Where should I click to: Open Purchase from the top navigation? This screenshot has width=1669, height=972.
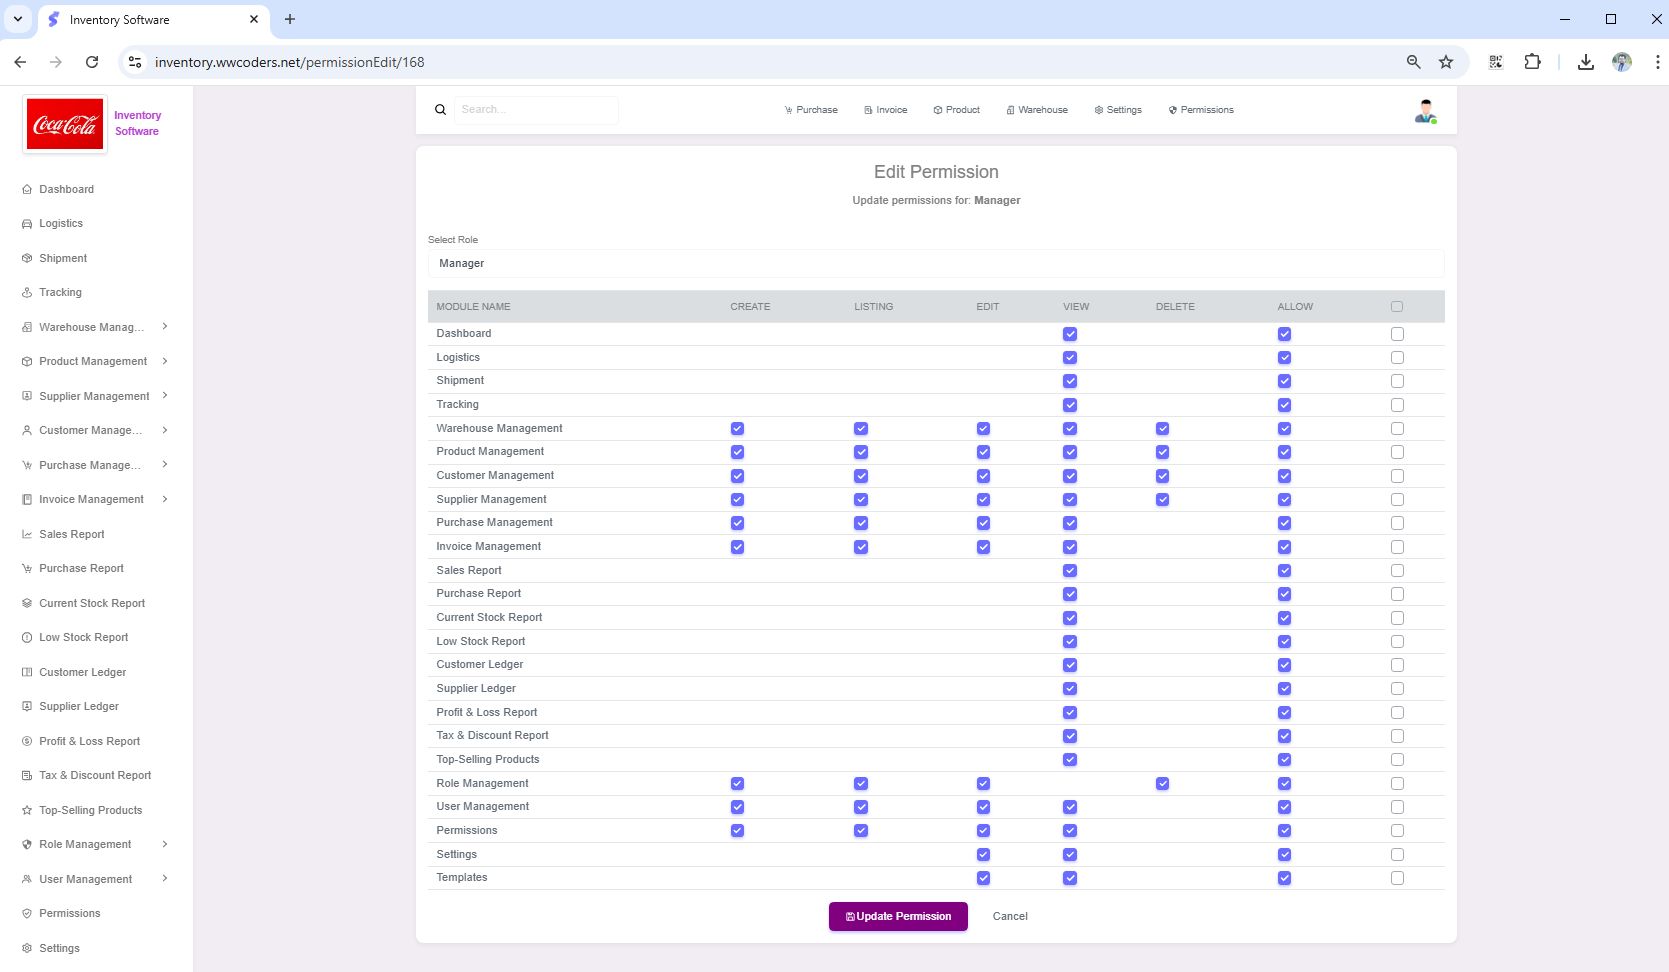(811, 110)
